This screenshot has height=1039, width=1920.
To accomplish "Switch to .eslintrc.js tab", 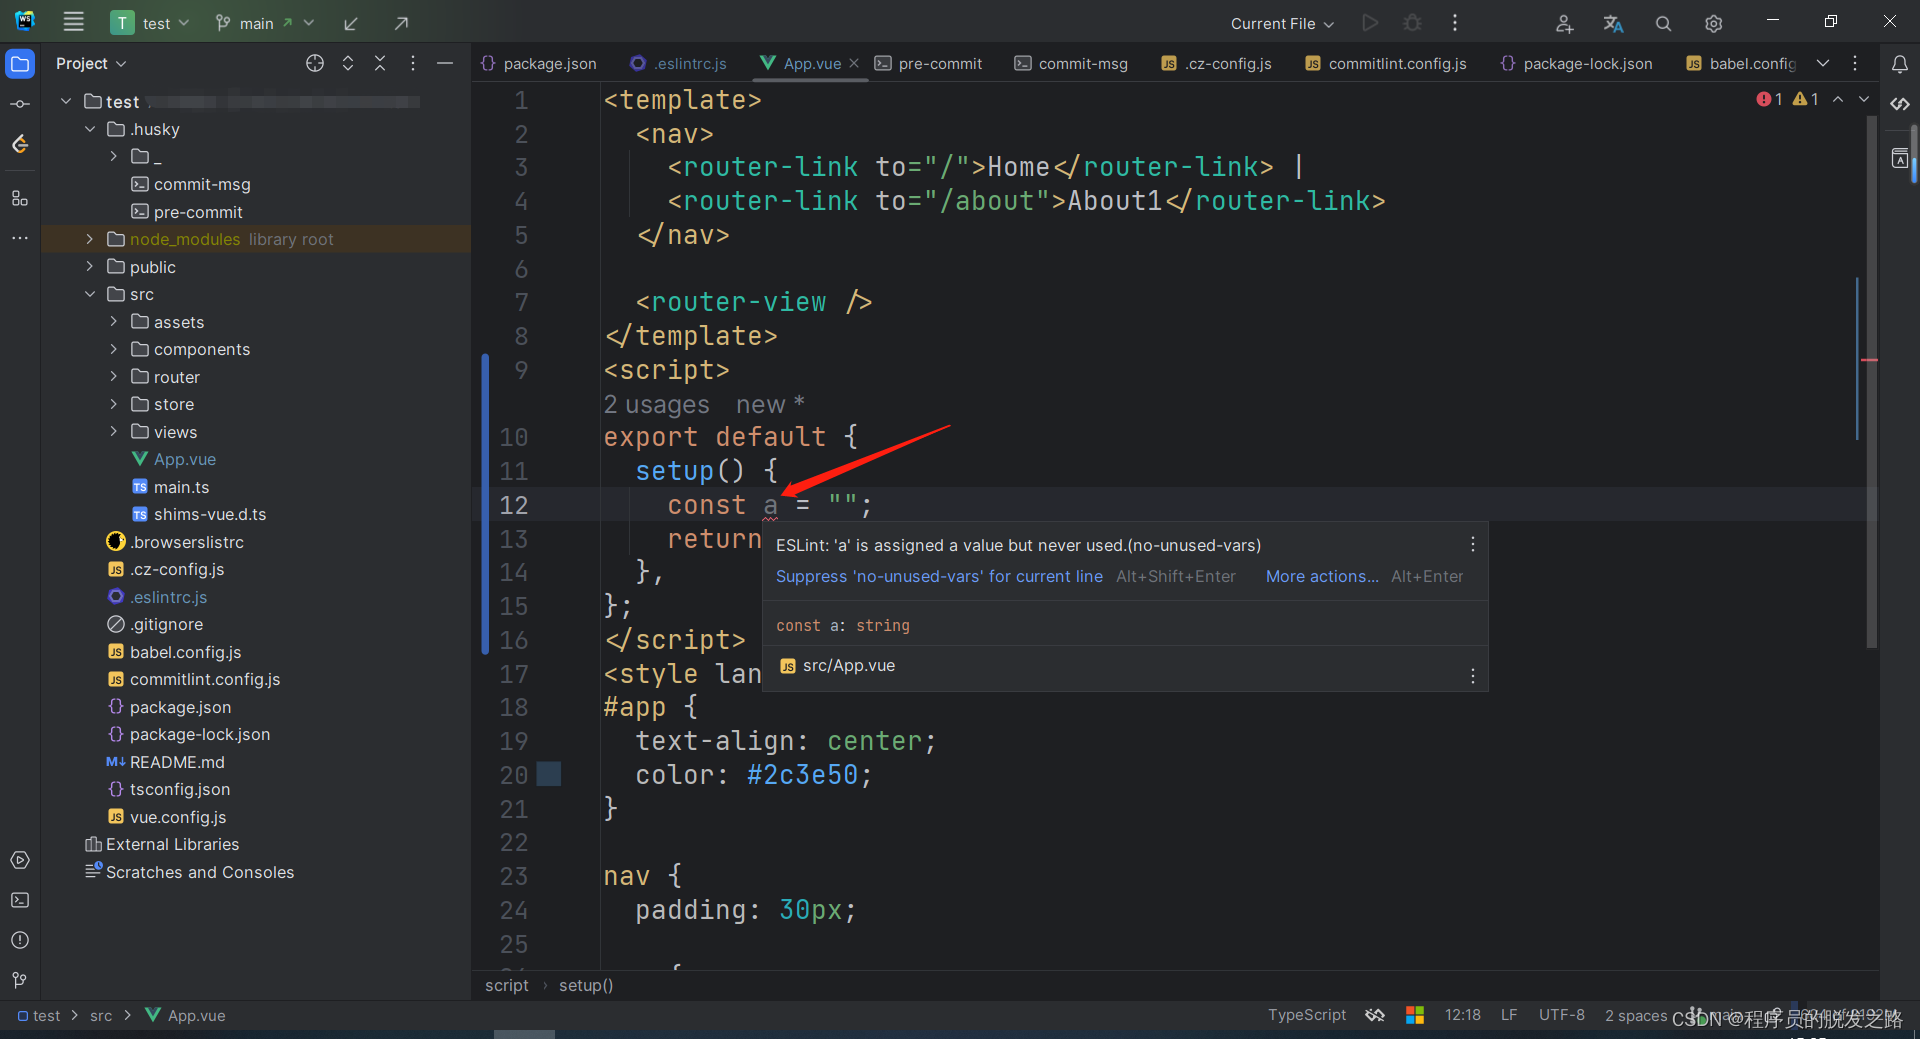I will pos(679,63).
